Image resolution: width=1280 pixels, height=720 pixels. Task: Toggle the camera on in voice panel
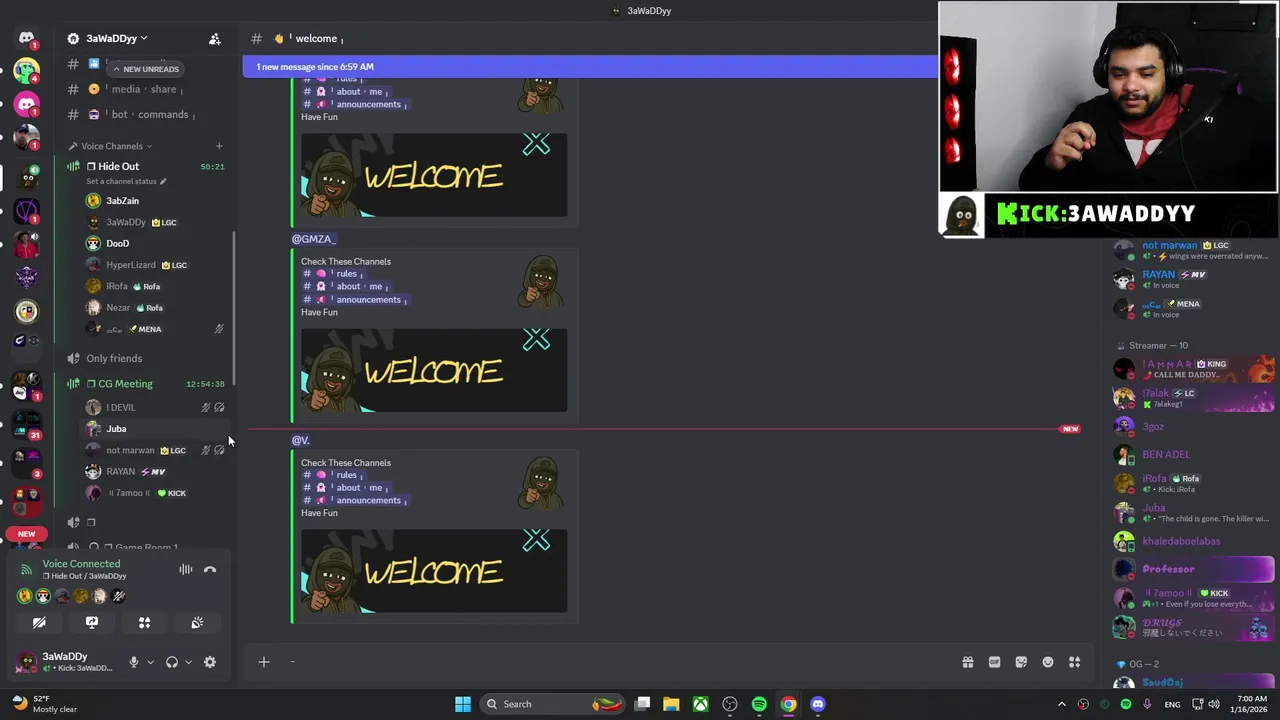pos(39,622)
